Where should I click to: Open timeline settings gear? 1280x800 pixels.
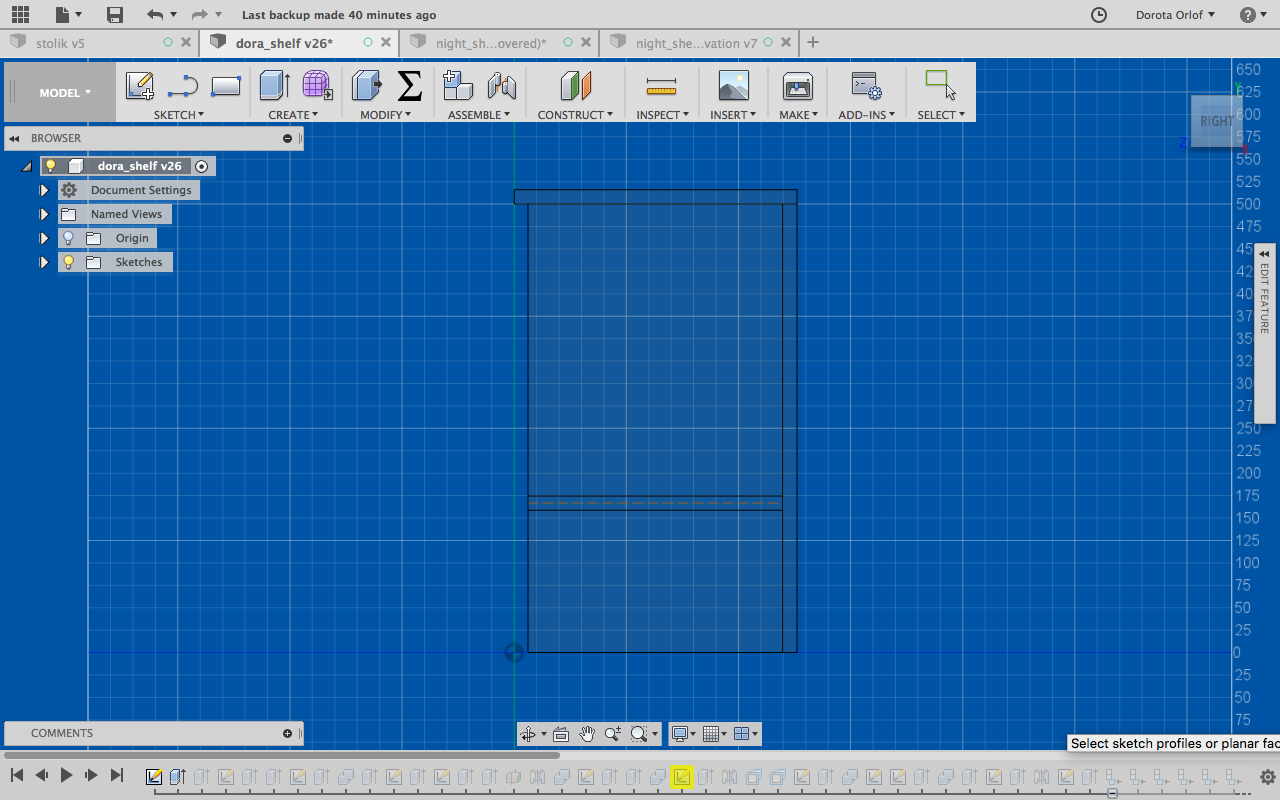coord(1267,776)
